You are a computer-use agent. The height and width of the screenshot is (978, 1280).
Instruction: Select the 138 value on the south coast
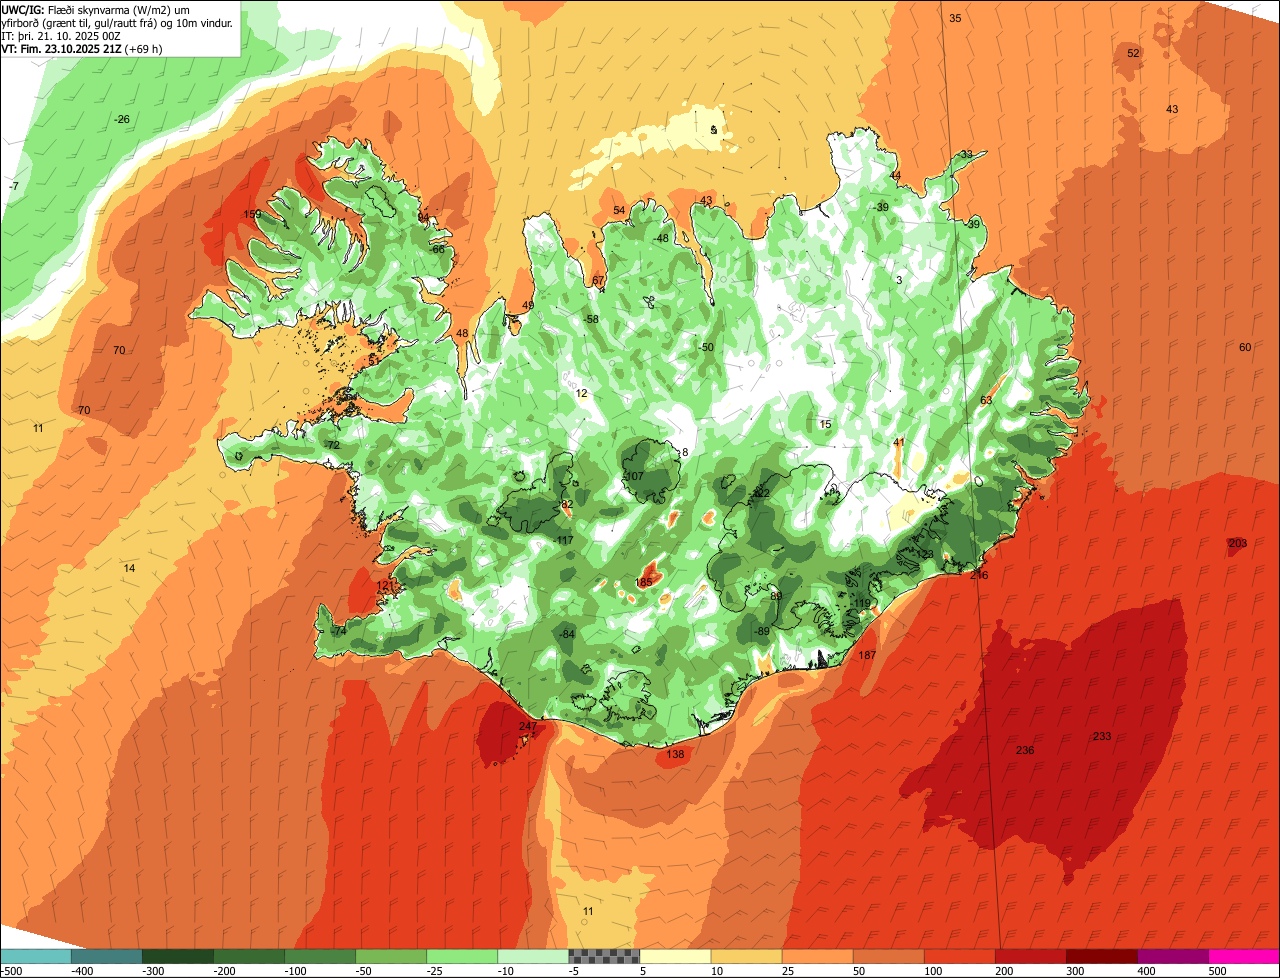pos(675,754)
